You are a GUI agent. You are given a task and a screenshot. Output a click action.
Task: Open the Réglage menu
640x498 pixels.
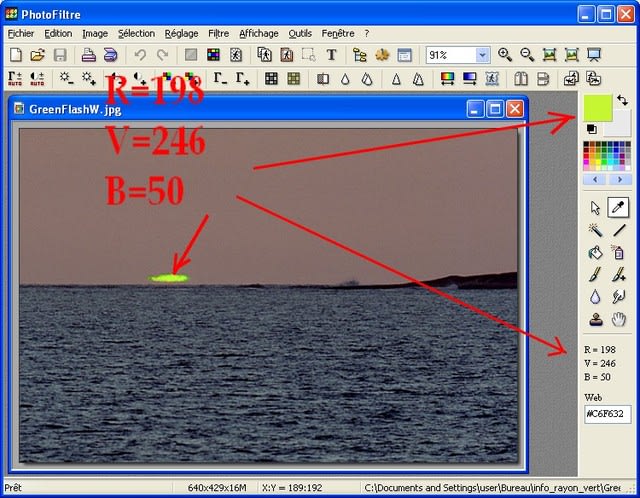click(181, 33)
